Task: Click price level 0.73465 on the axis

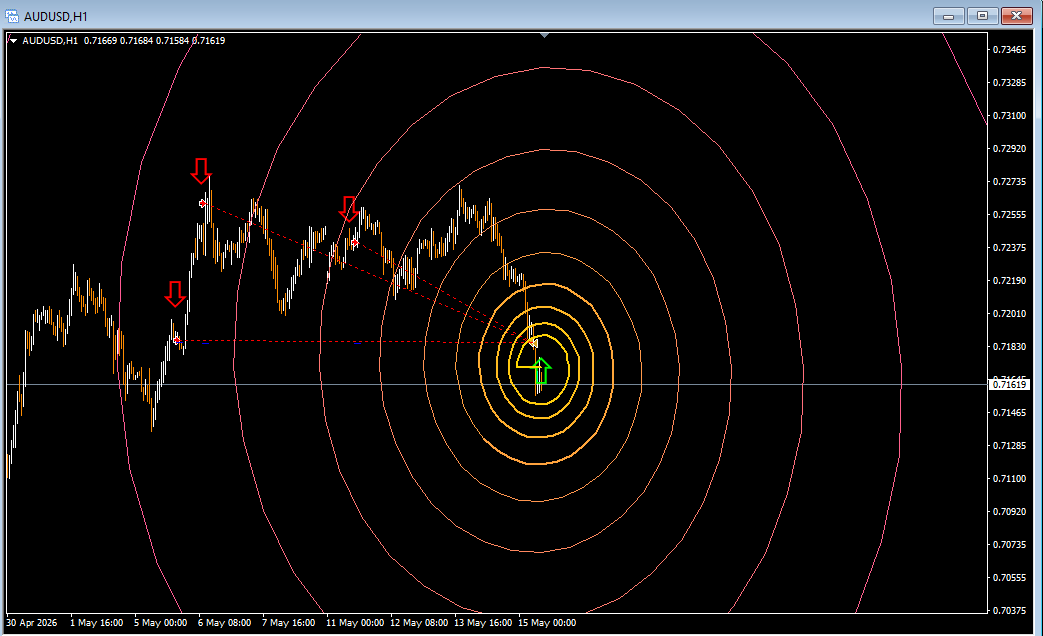Action: pyautogui.click(x=1009, y=50)
